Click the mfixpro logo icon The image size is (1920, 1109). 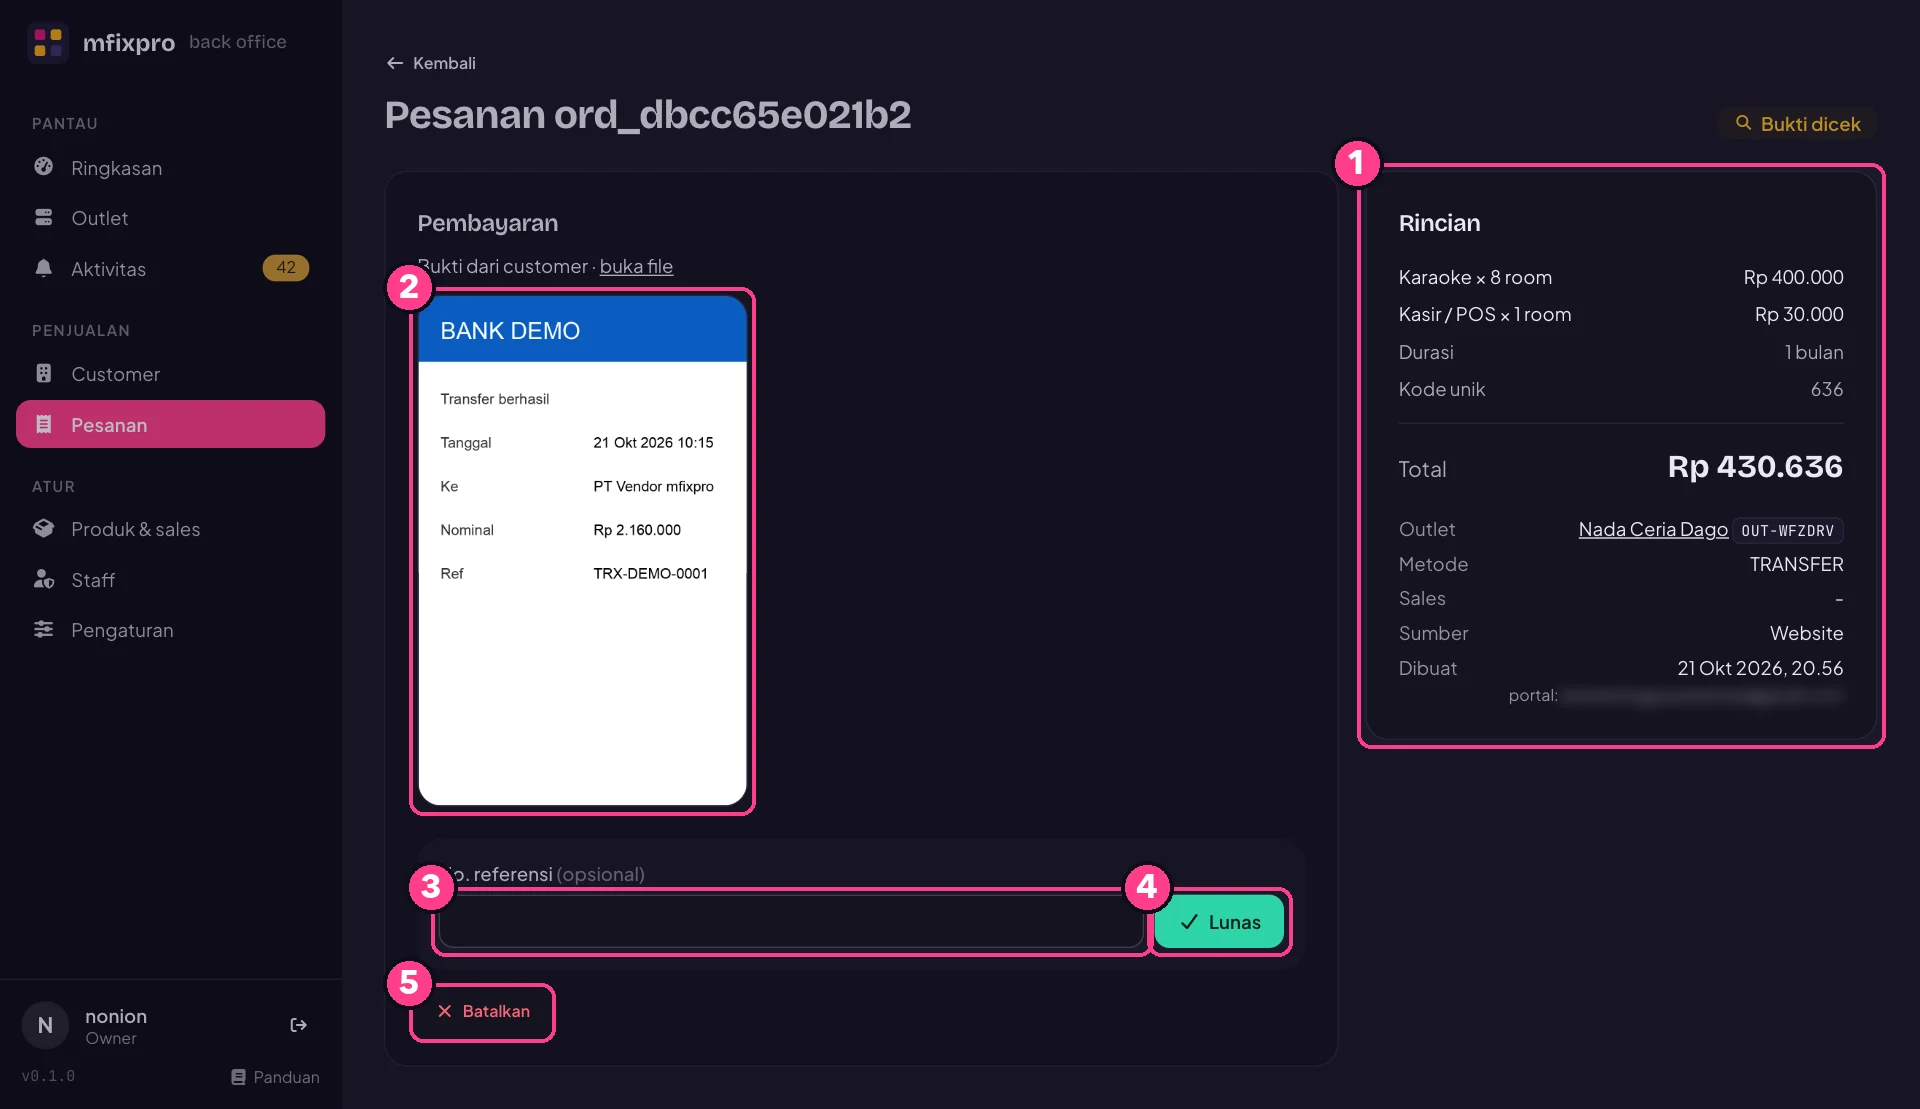coord(47,42)
